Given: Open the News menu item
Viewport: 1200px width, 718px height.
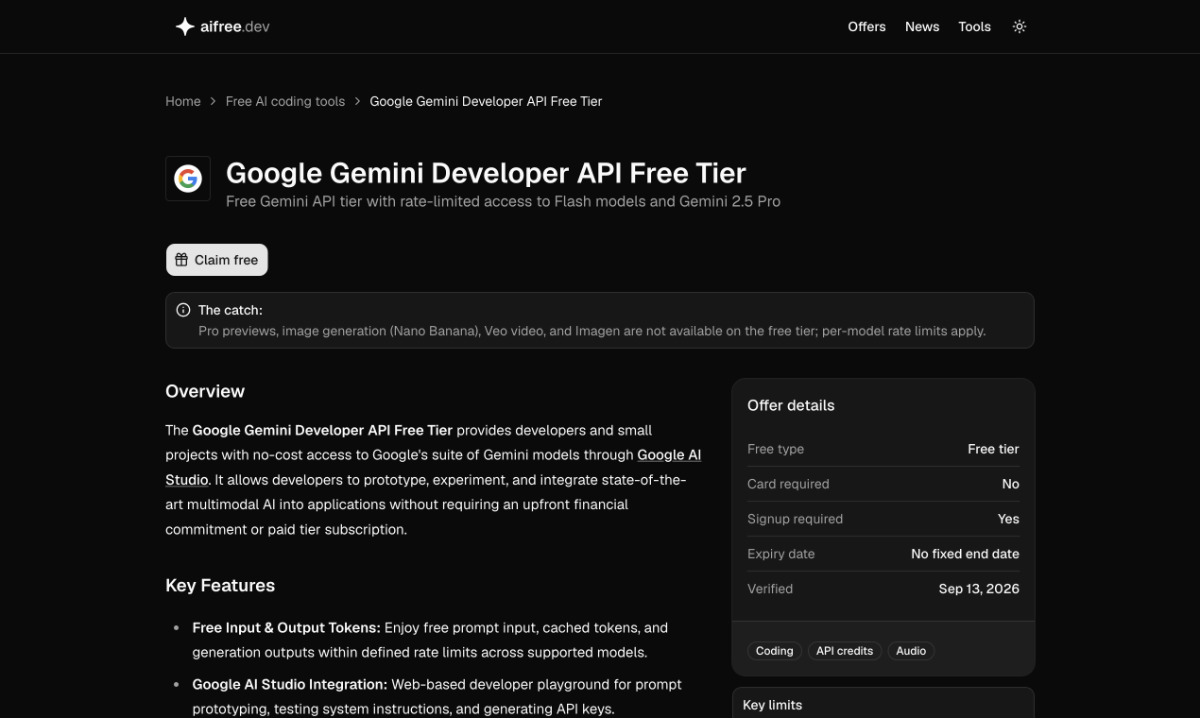Looking at the screenshot, I should [922, 27].
